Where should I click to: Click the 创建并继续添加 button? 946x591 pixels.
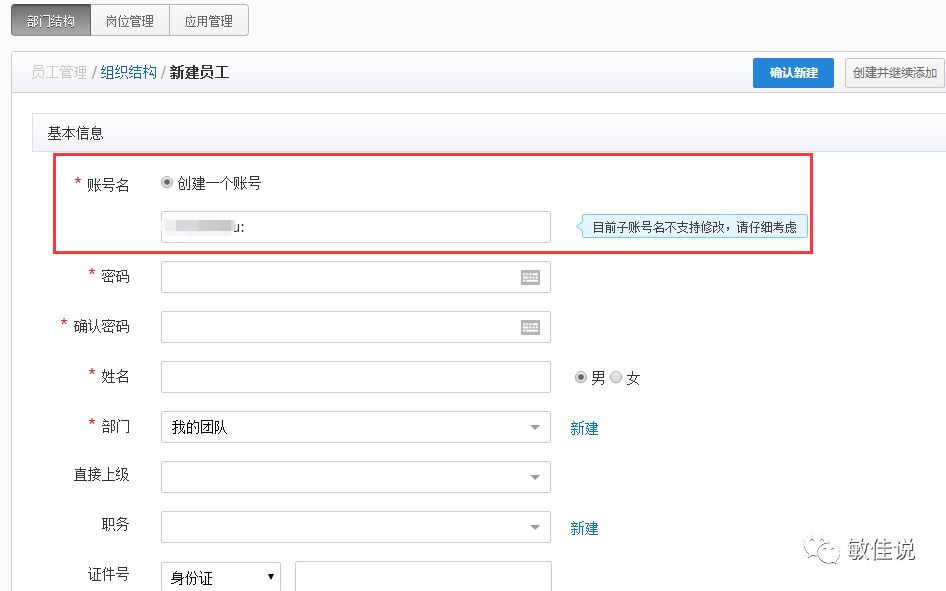tap(895, 73)
